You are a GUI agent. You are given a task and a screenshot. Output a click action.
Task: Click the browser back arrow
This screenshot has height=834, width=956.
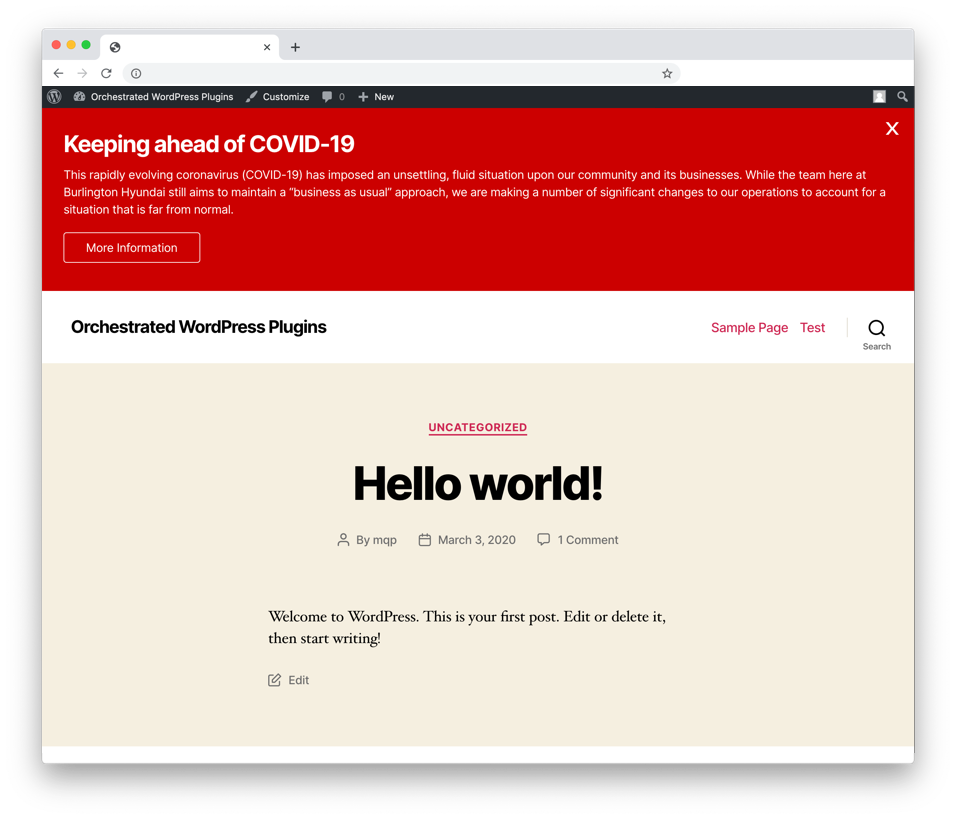59,73
